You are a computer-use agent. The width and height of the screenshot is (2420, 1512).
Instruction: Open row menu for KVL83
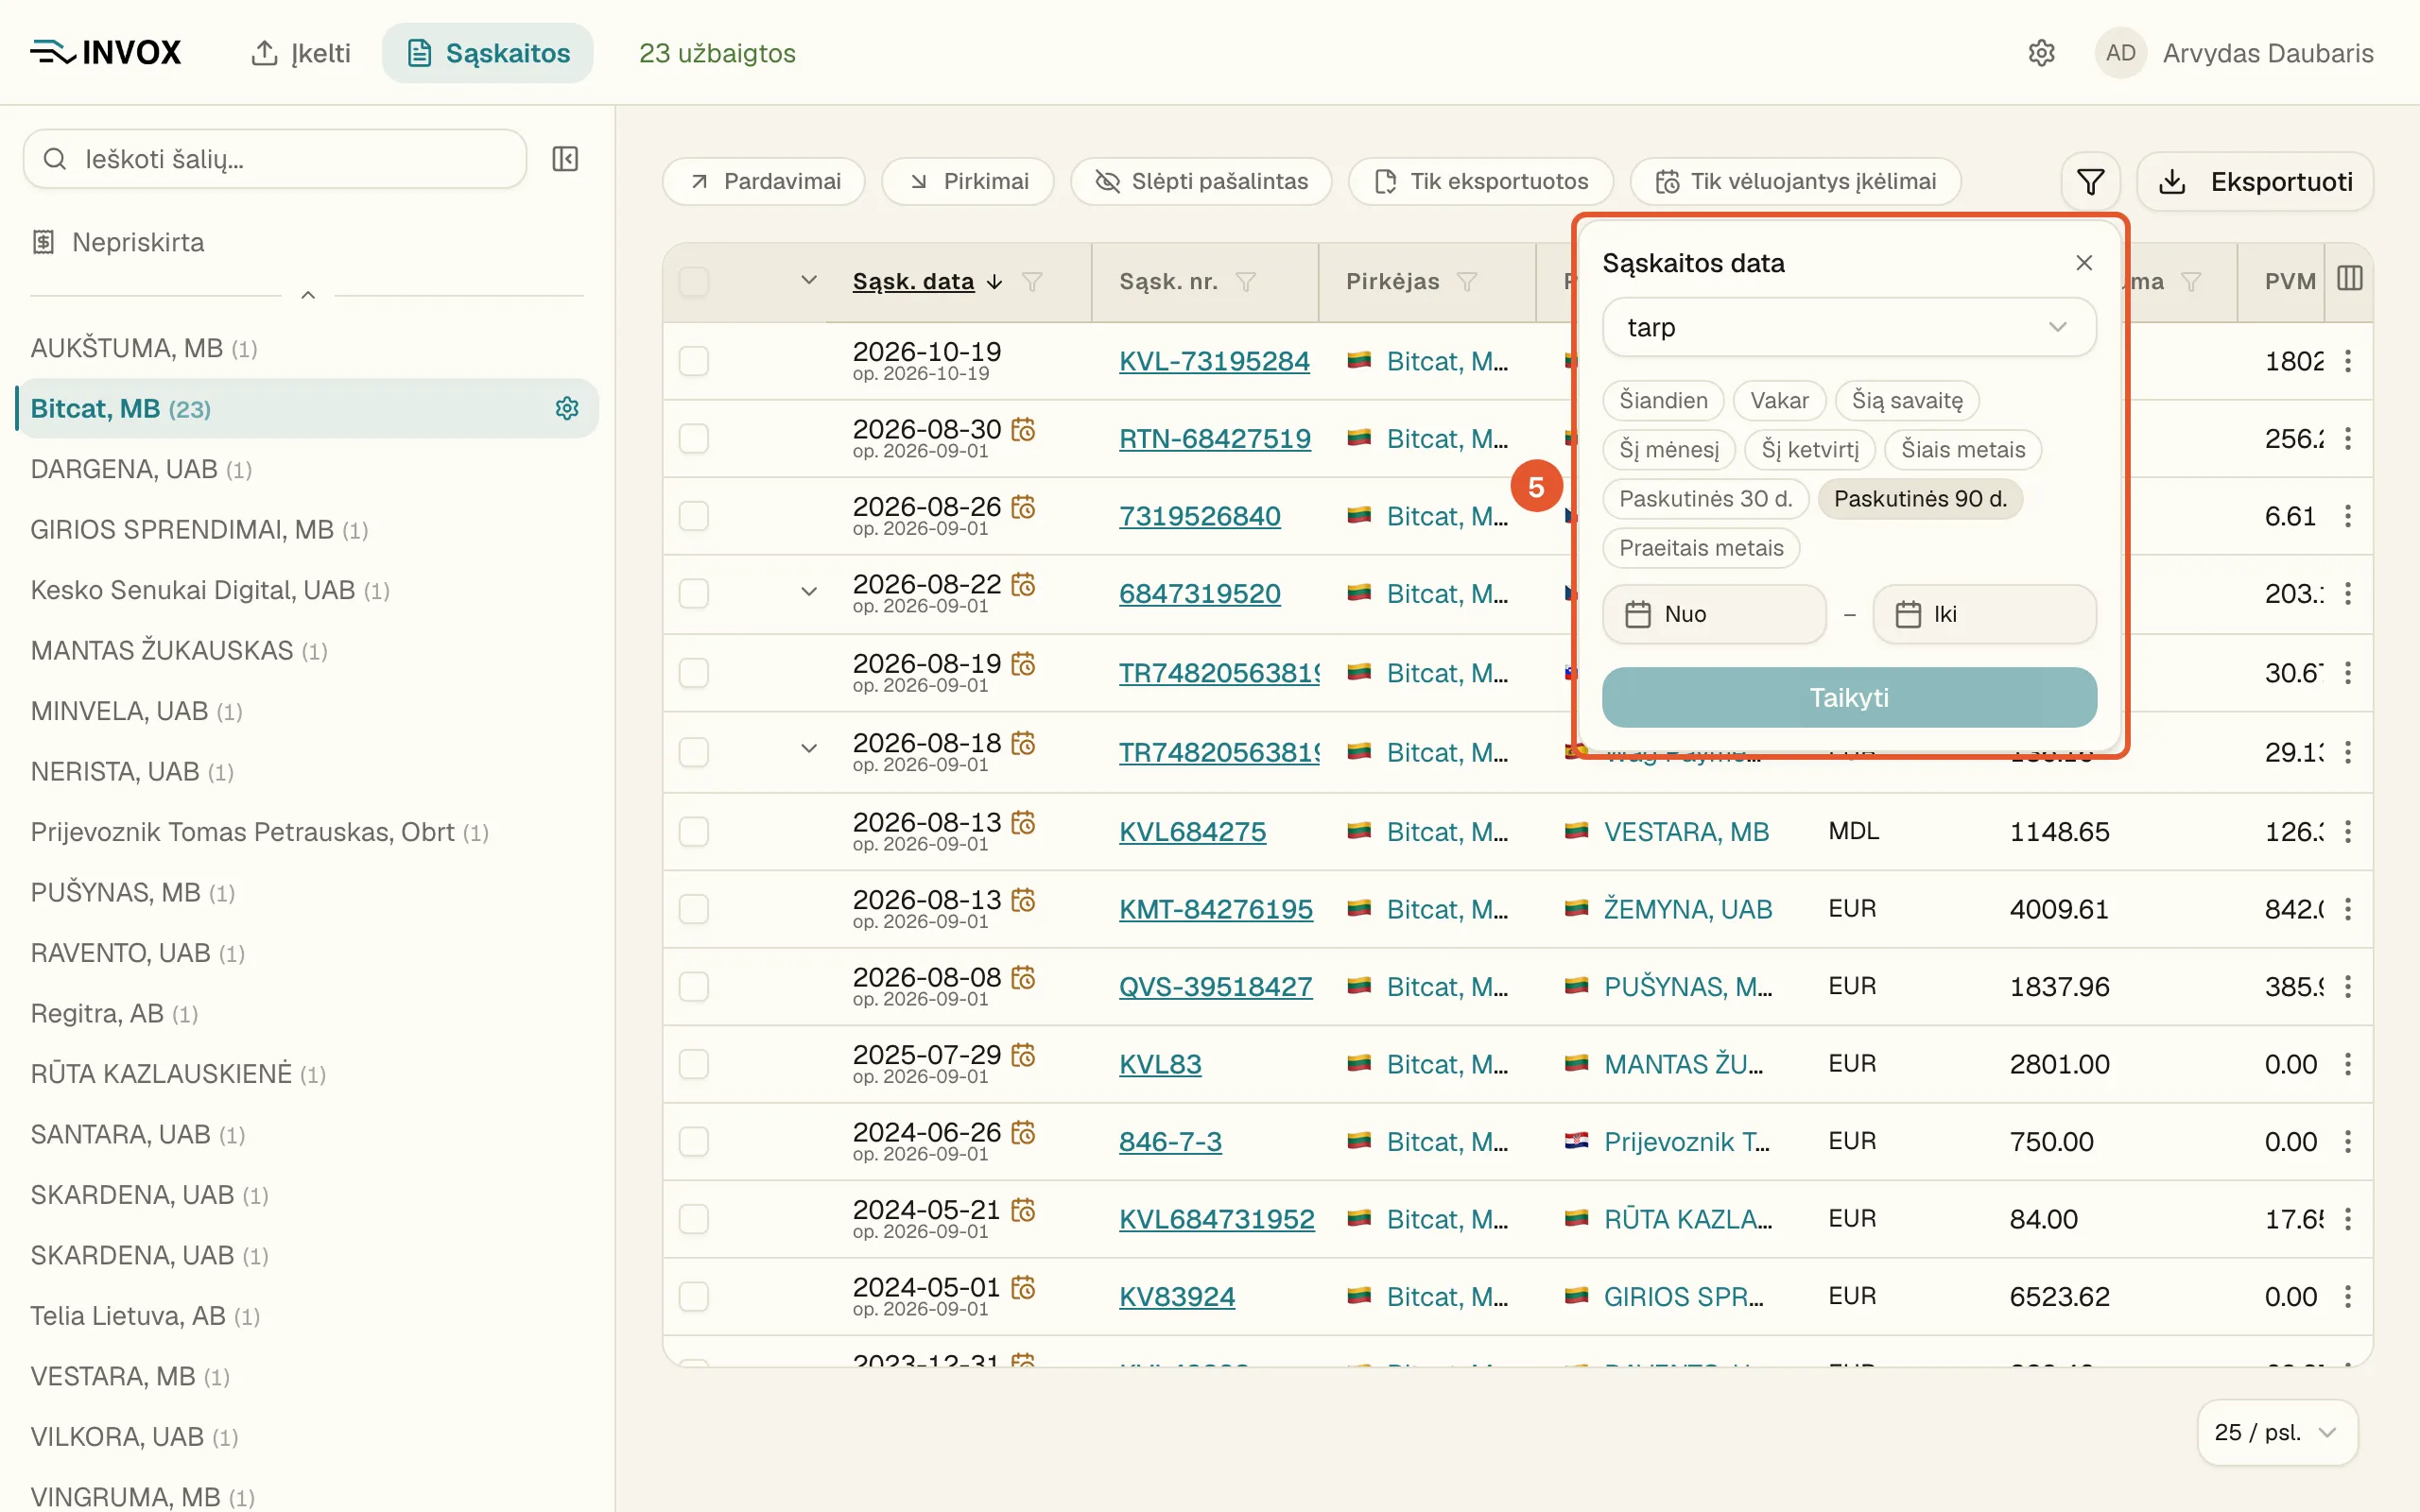(2348, 1064)
